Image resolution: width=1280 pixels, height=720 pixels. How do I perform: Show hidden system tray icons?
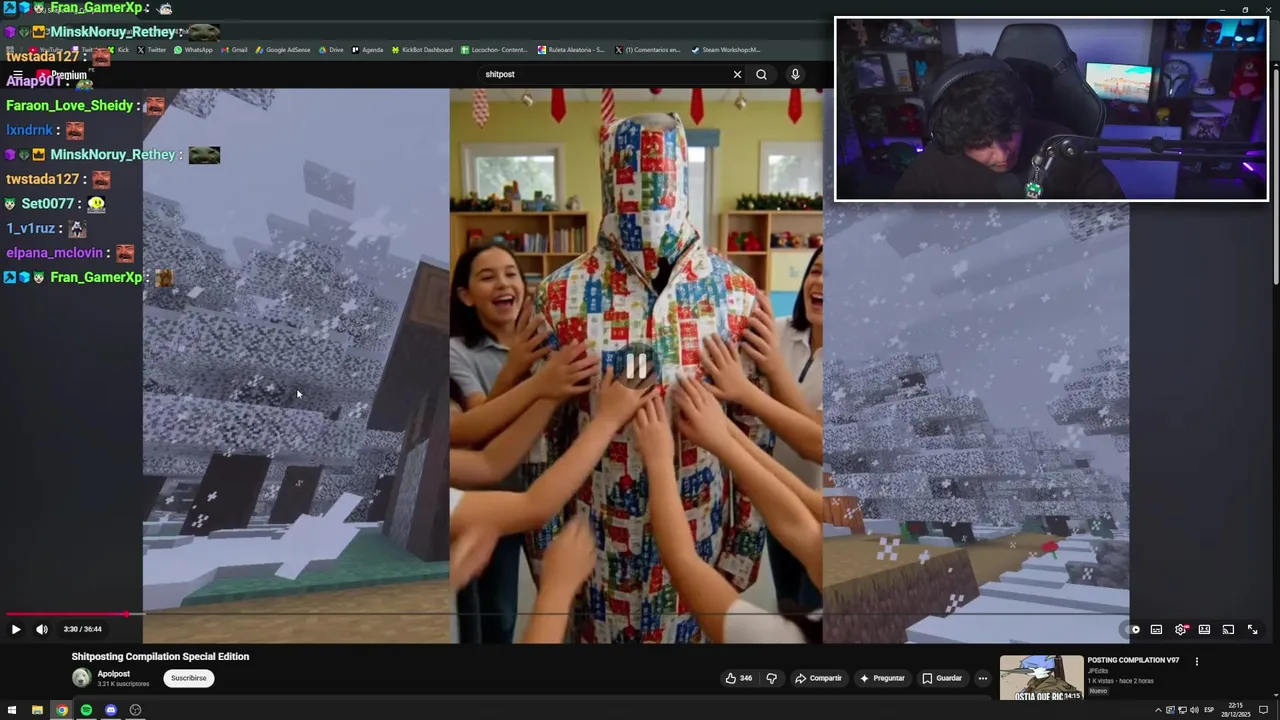(x=1158, y=710)
